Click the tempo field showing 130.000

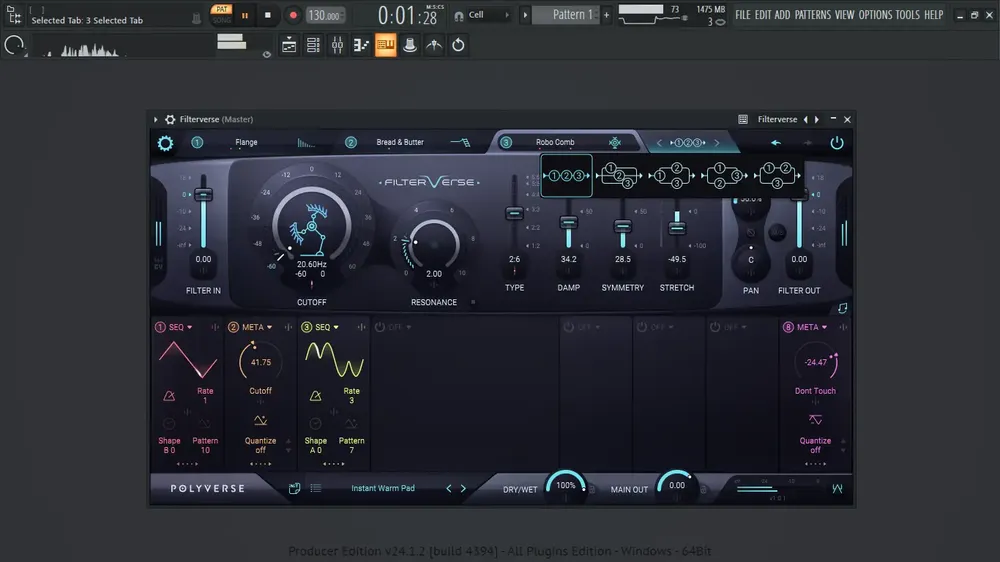(325, 15)
